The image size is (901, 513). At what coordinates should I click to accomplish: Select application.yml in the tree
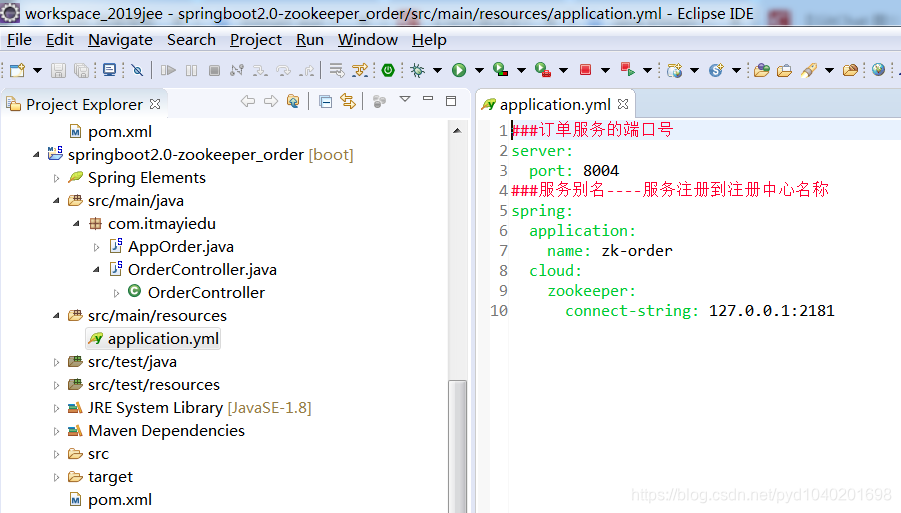pos(153,338)
